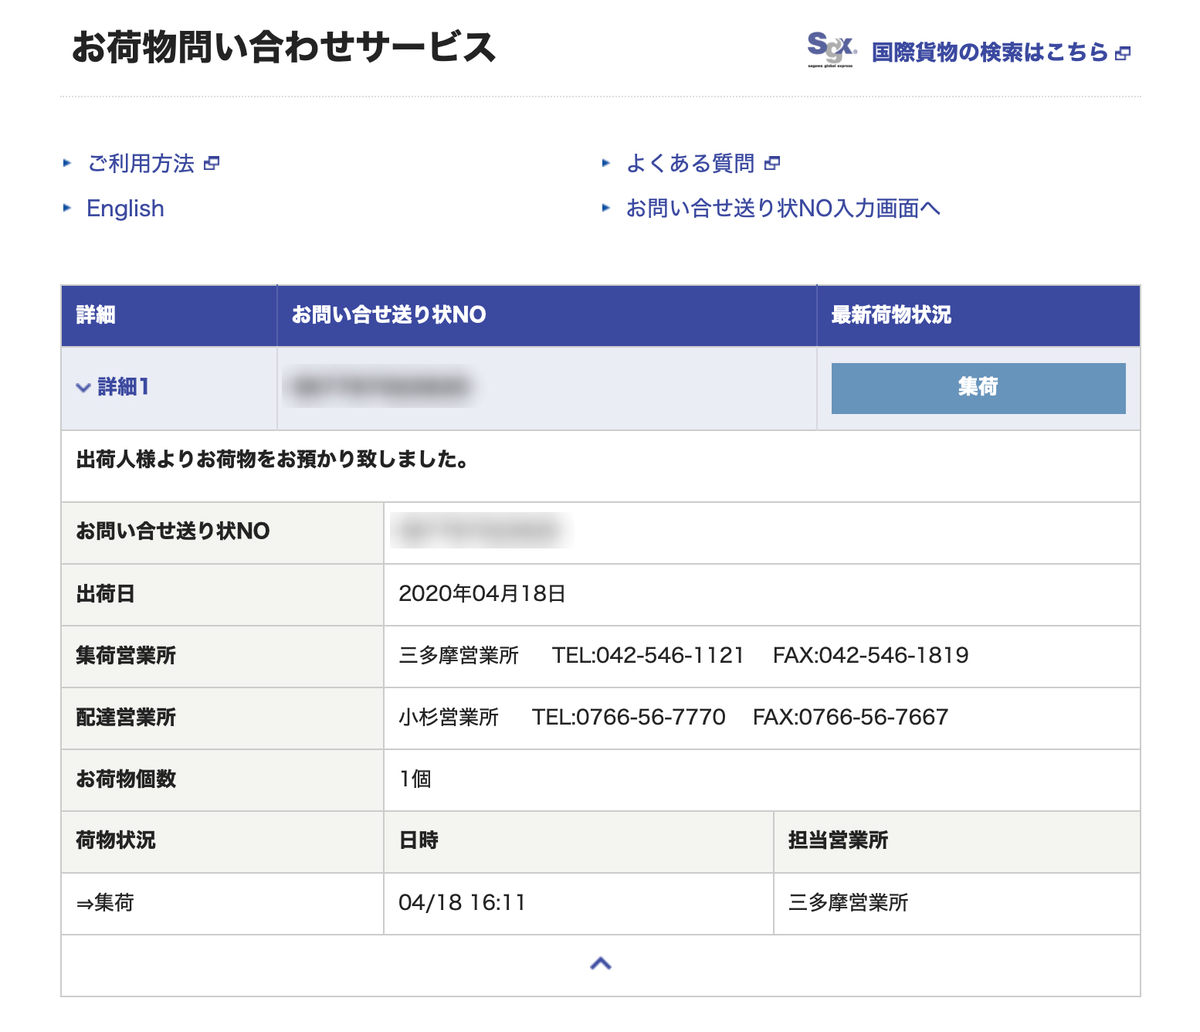
Task: Click external-link icon next to ご利用方法
Action: point(211,163)
